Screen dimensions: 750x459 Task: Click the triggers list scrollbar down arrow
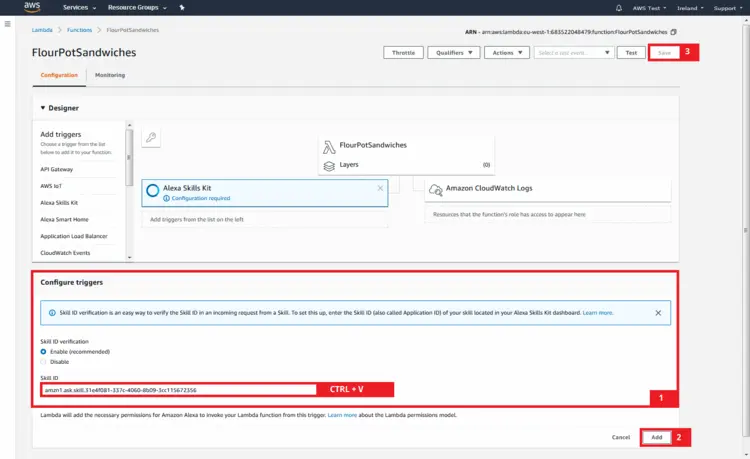click(x=129, y=258)
